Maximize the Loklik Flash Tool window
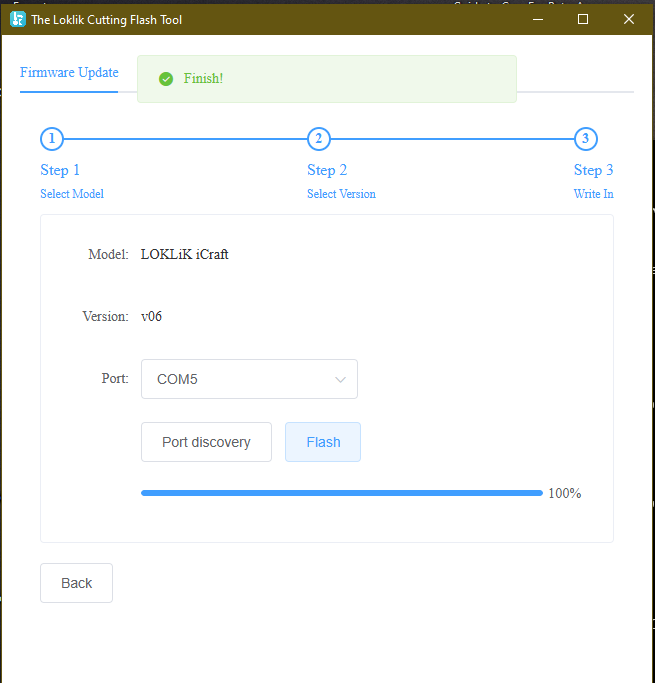This screenshot has height=683, width=655. pyautogui.click(x=583, y=19)
